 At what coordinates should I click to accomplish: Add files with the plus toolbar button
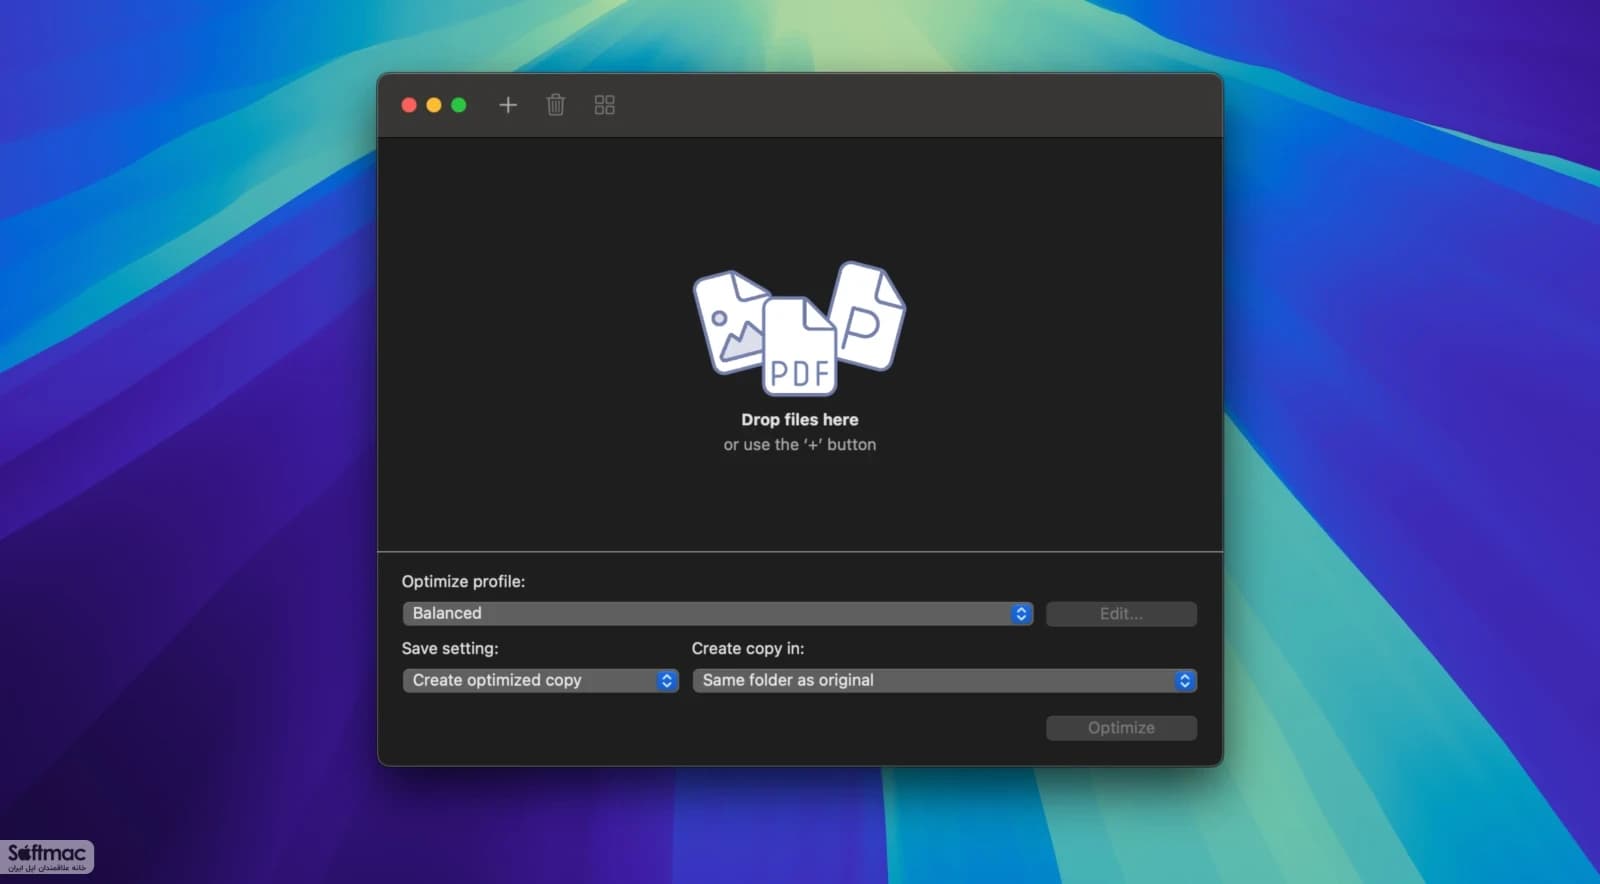(508, 105)
